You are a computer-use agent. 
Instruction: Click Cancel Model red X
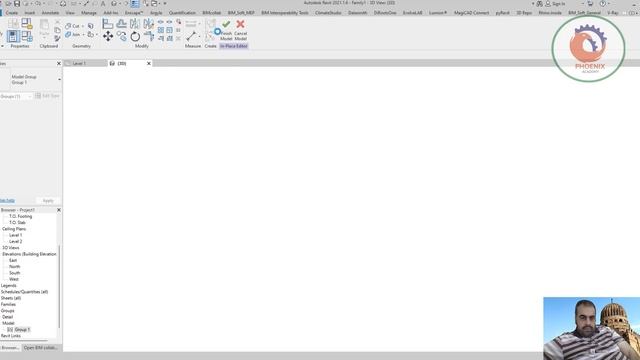[240, 24]
